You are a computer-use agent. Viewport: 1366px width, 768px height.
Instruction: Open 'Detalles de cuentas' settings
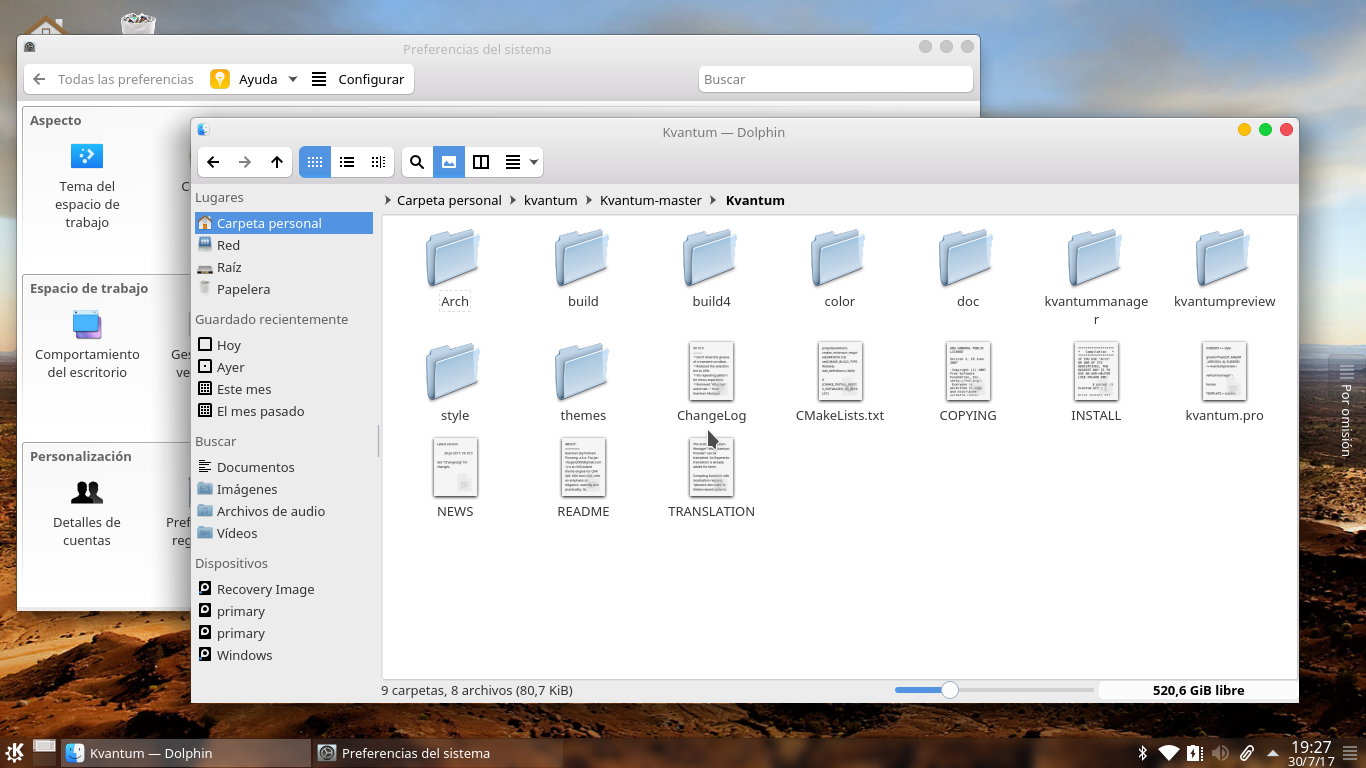pyautogui.click(x=87, y=513)
